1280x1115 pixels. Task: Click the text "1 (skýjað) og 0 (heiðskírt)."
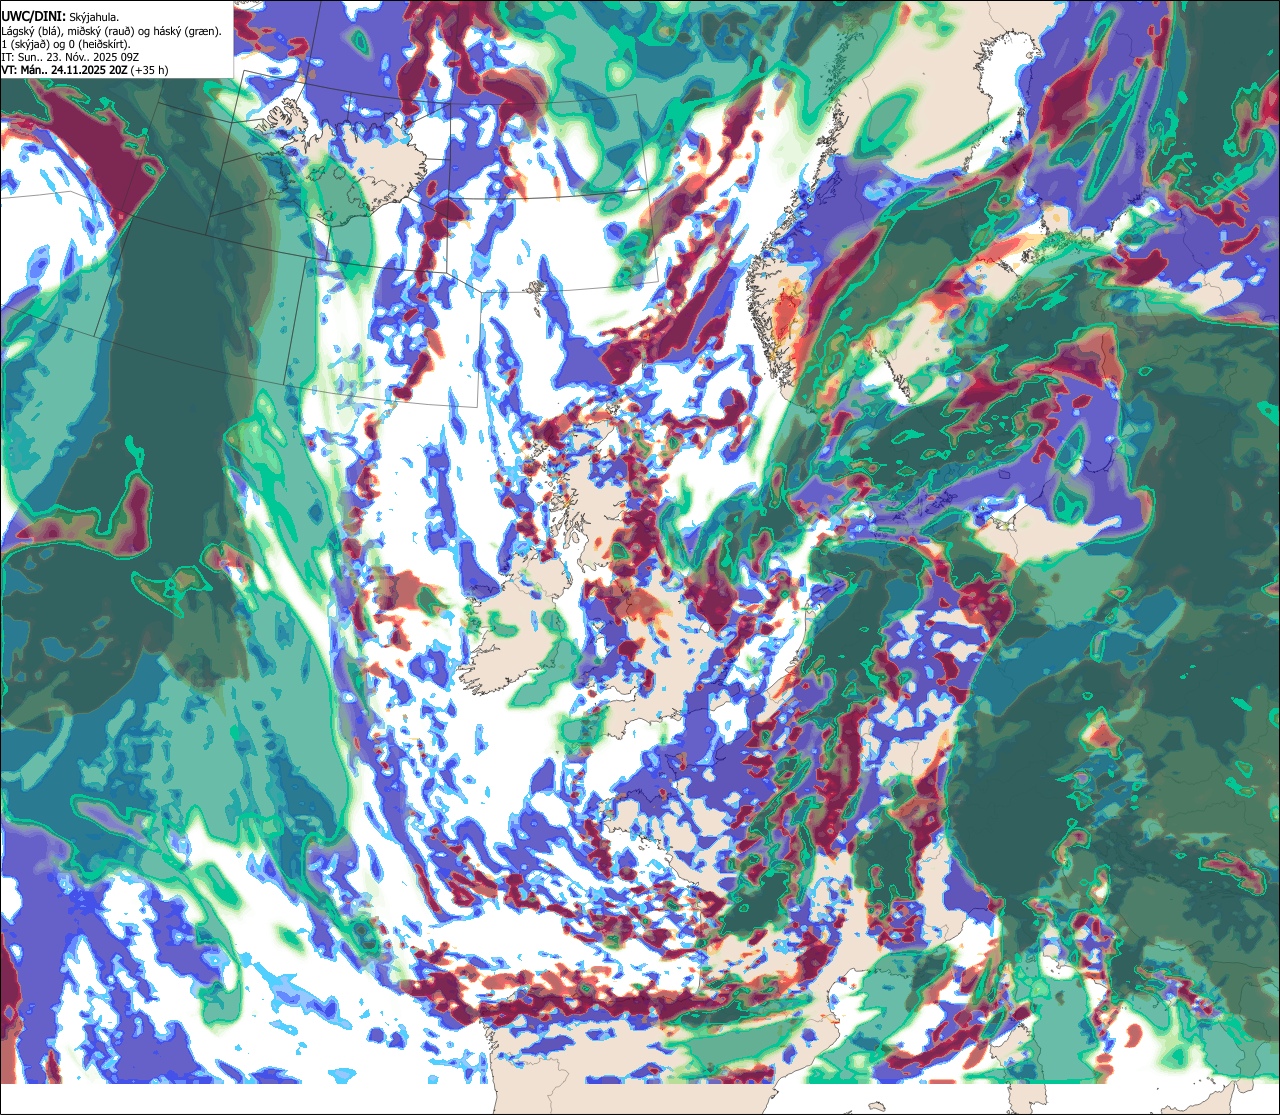tap(66, 44)
